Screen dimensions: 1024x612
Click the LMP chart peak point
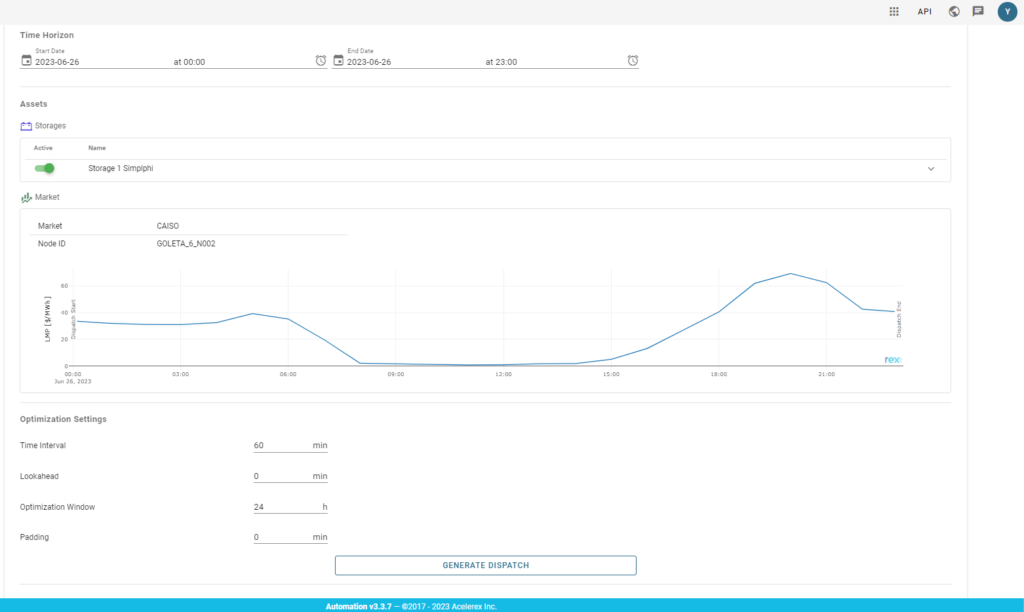point(791,273)
